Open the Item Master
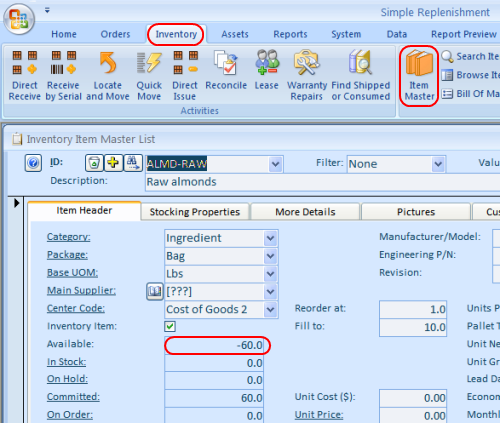The height and width of the screenshot is (423, 500). tap(419, 76)
